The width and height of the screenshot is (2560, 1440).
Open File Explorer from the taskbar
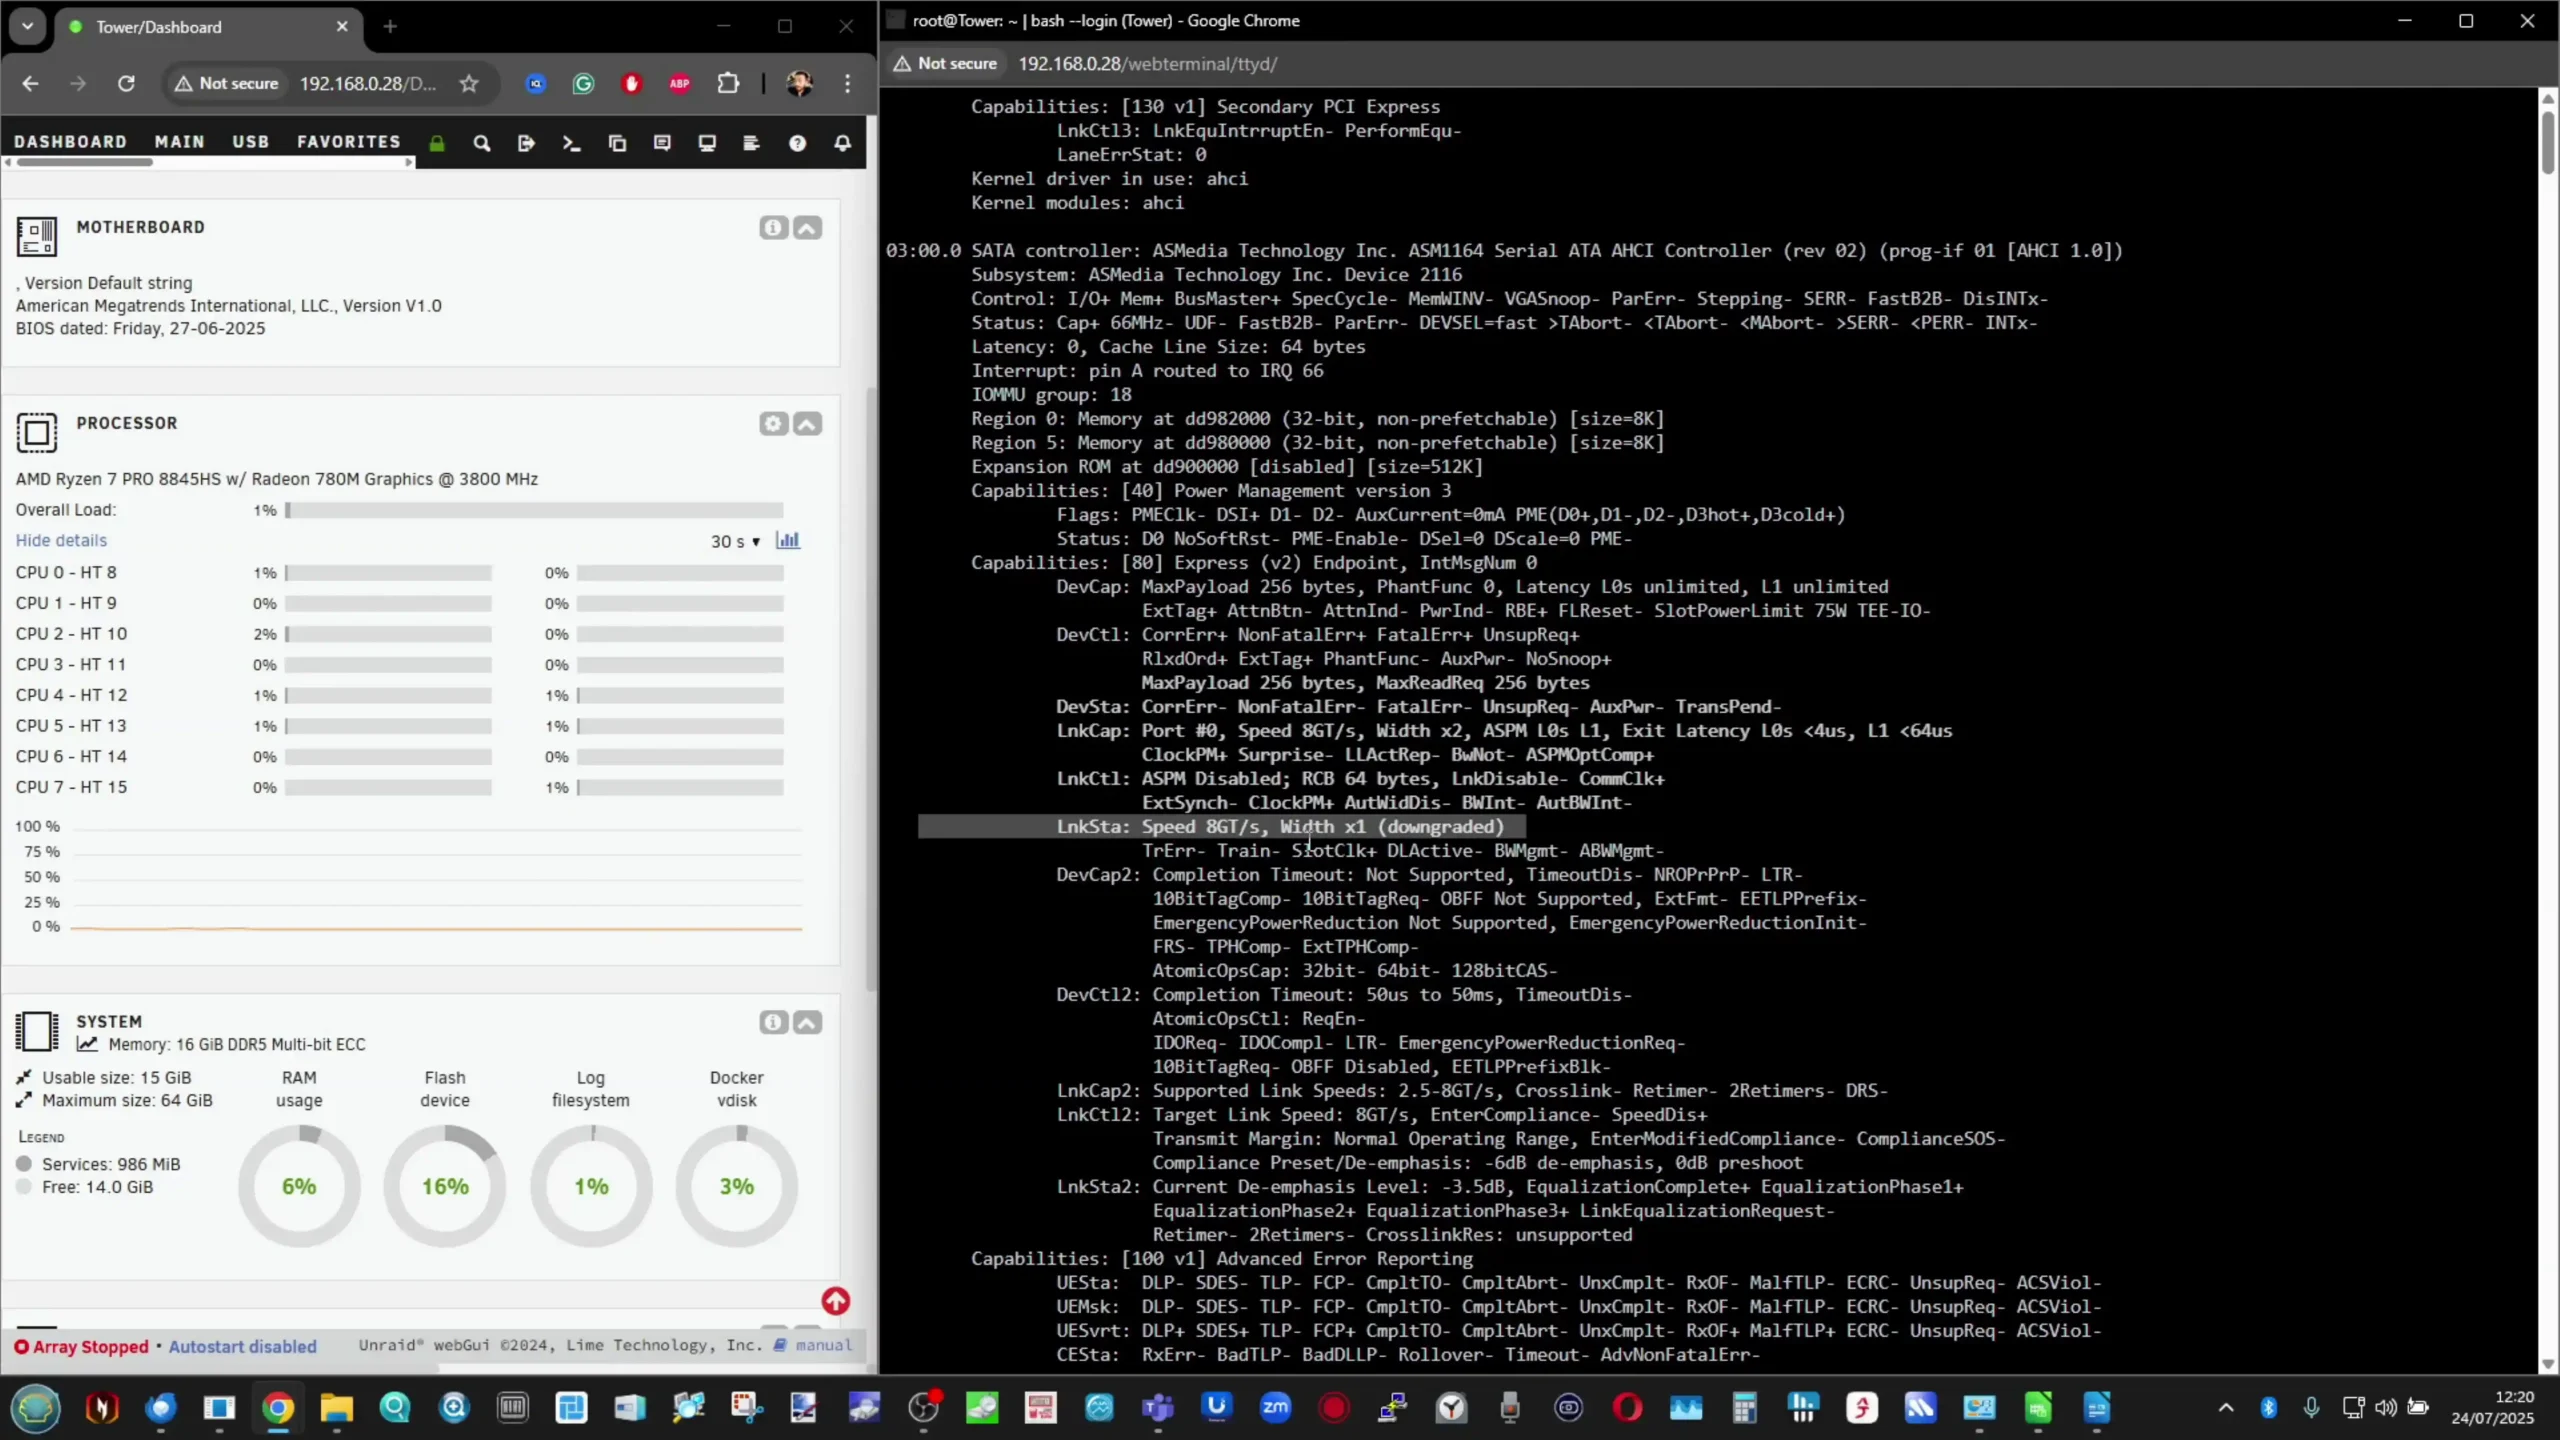point(337,1408)
